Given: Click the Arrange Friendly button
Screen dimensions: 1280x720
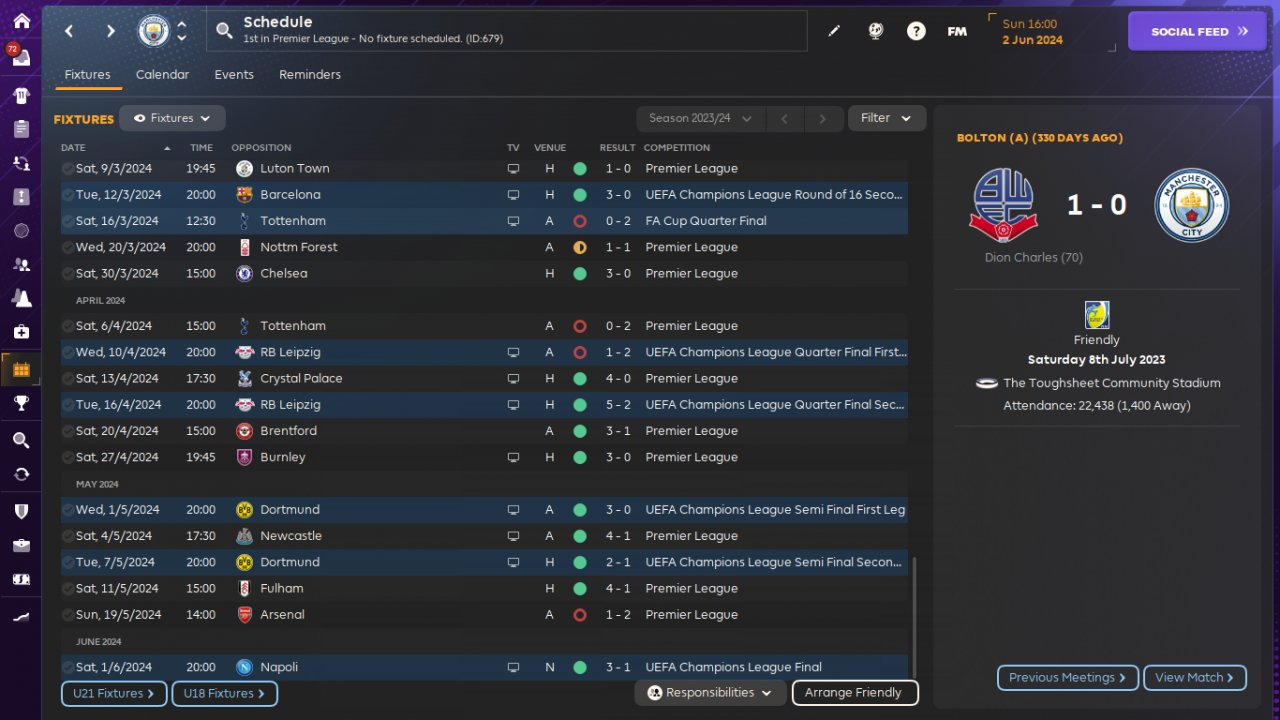Looking at the screenshot, I should click(854, 693).
